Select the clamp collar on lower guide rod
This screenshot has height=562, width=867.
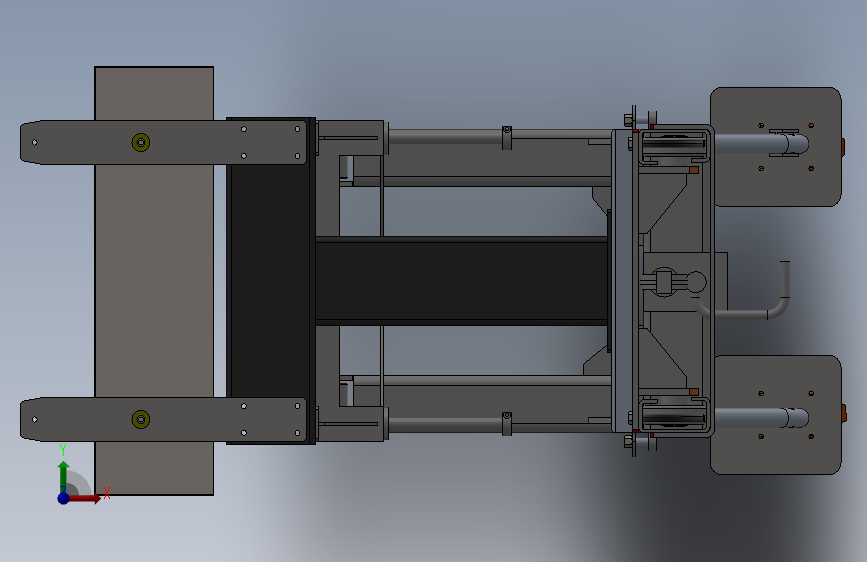506,424
